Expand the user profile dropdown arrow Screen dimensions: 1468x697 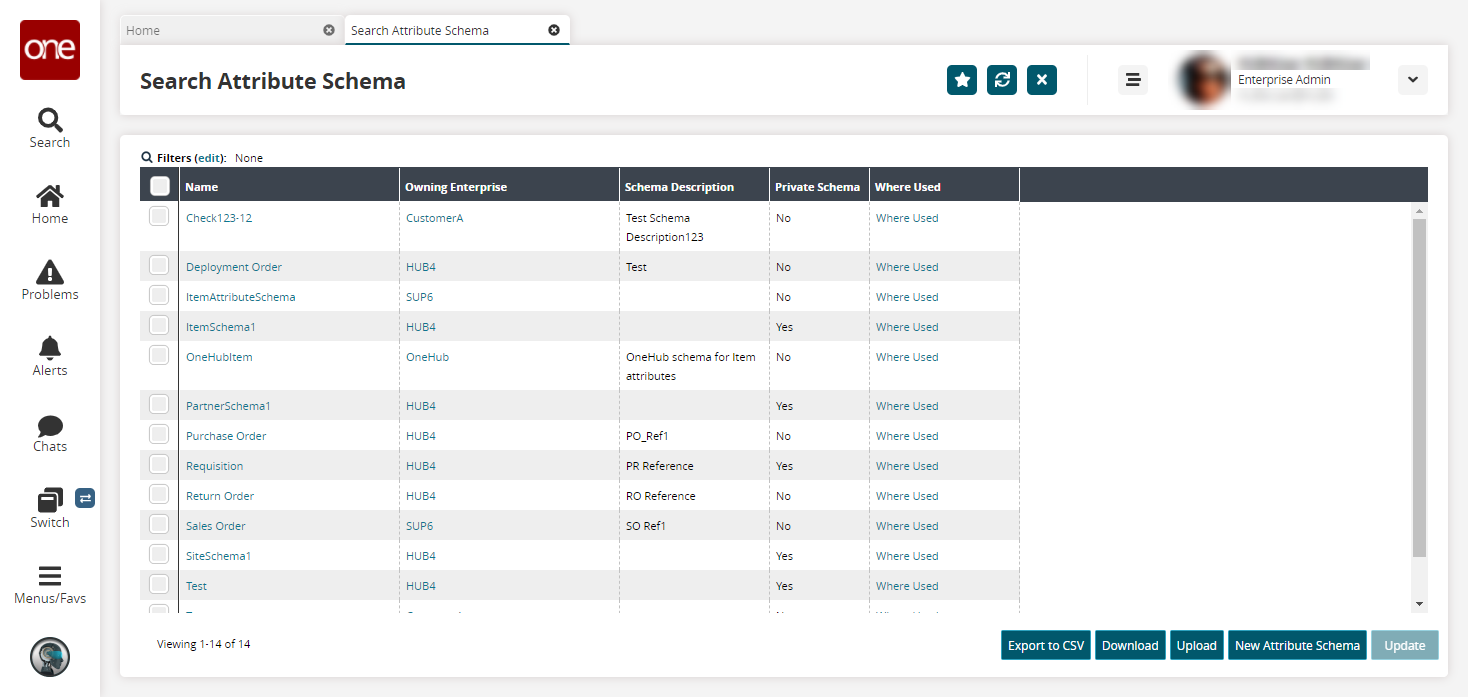1412,80
